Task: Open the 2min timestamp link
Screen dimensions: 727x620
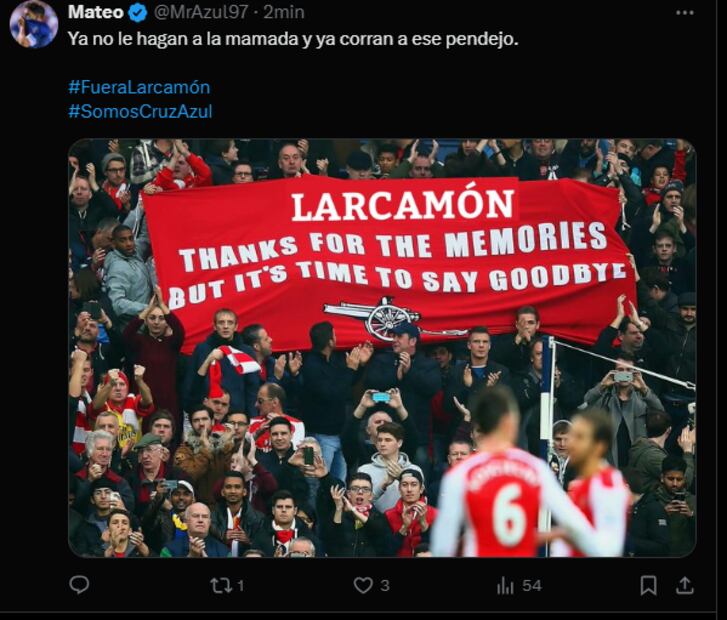Action: click(284, 12)
